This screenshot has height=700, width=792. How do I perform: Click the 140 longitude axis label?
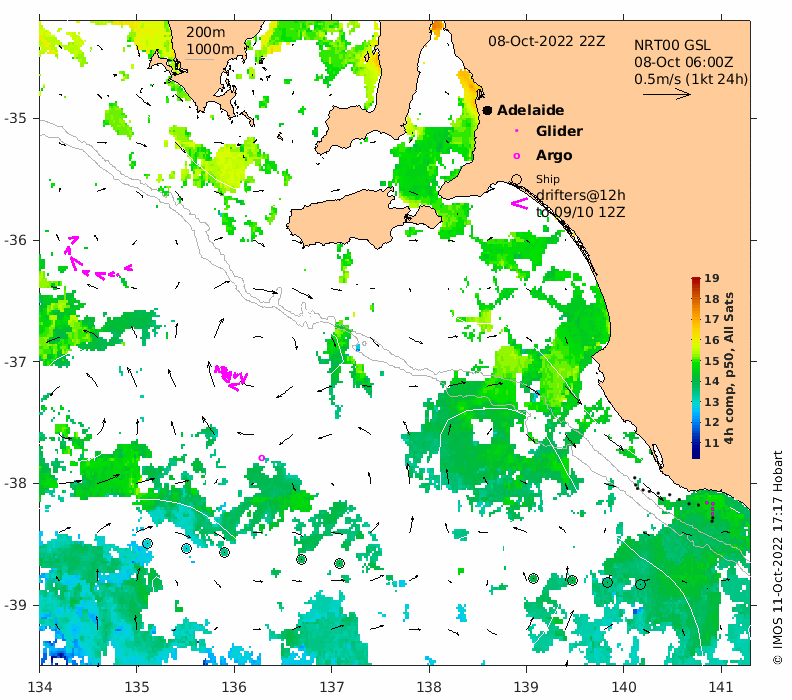tap(624, 687)
